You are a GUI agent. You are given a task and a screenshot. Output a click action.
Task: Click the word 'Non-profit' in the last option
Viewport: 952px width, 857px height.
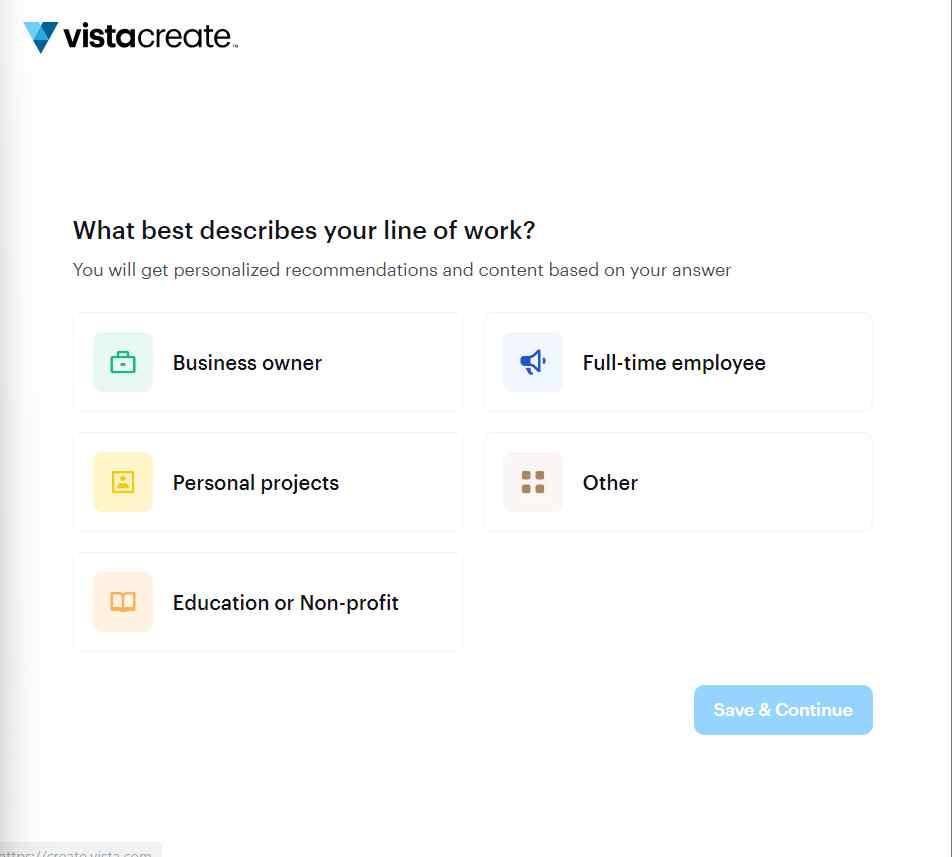(x=349, y=603)
